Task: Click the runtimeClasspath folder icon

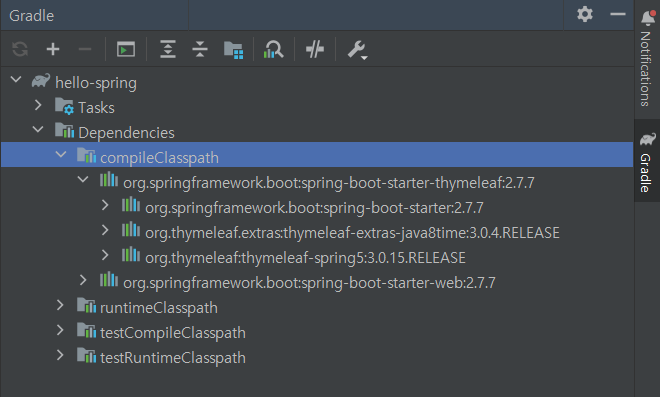Action: pyautogui.click(x=87, y=306)
